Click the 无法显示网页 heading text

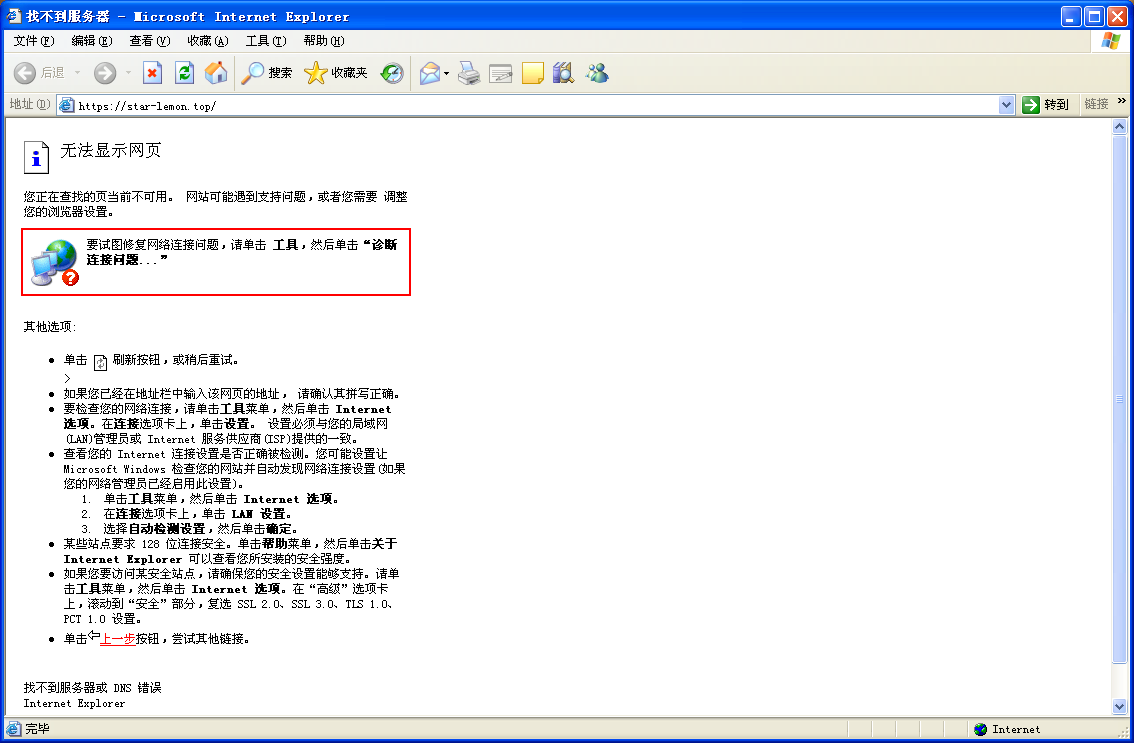(111, 150)
